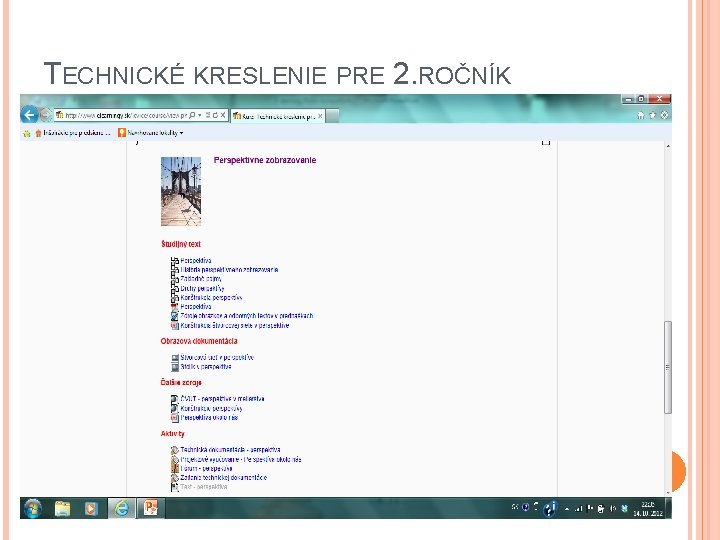Open Technická dokumentácia - perspektíva activity

[x=230, y=450]
